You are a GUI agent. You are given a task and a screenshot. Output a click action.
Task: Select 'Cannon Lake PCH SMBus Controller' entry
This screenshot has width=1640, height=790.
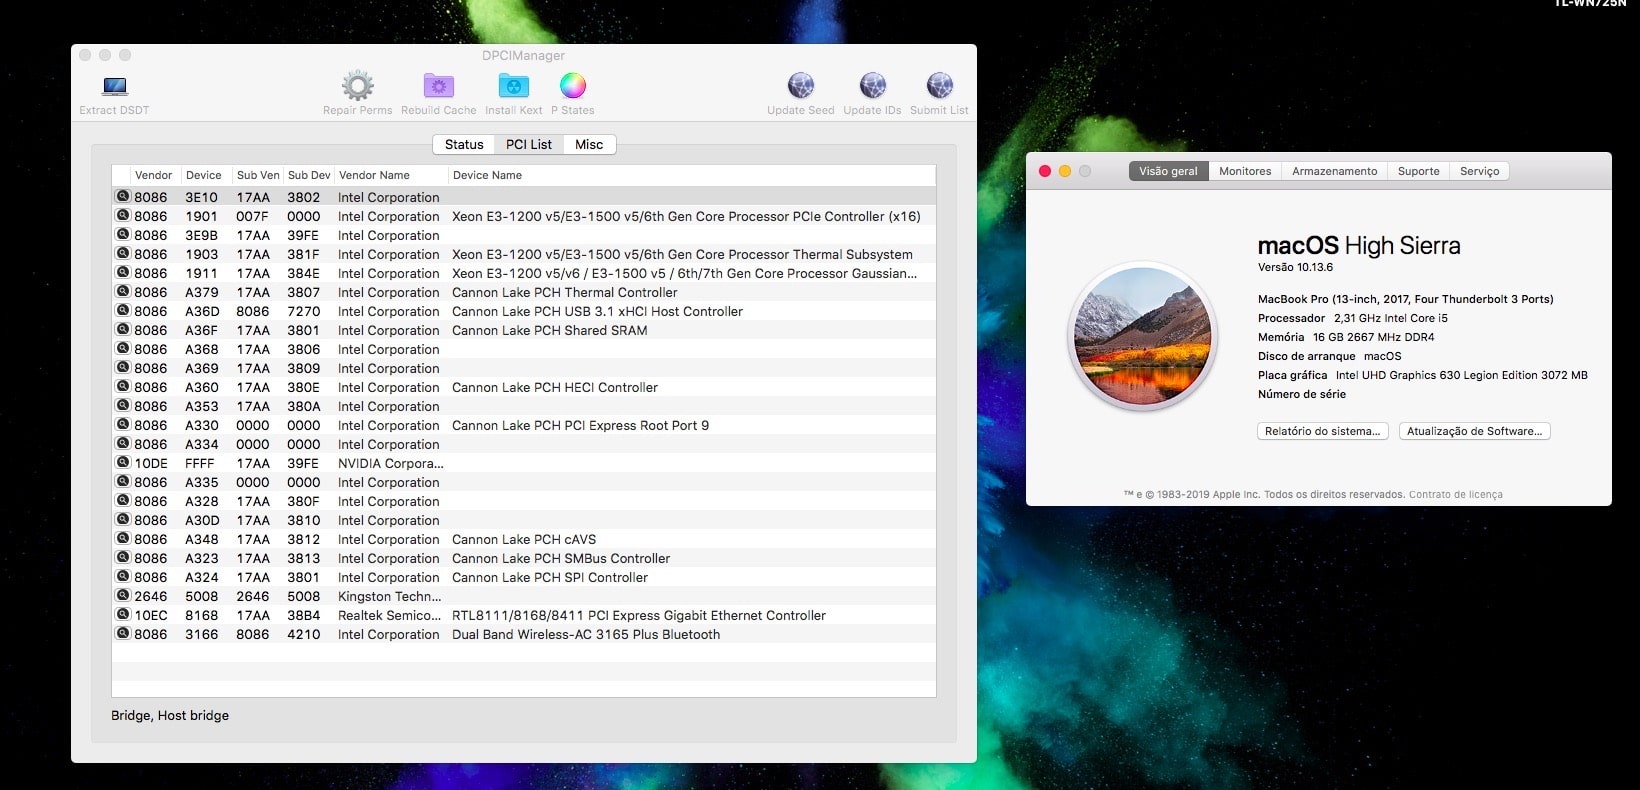[561, 558]
